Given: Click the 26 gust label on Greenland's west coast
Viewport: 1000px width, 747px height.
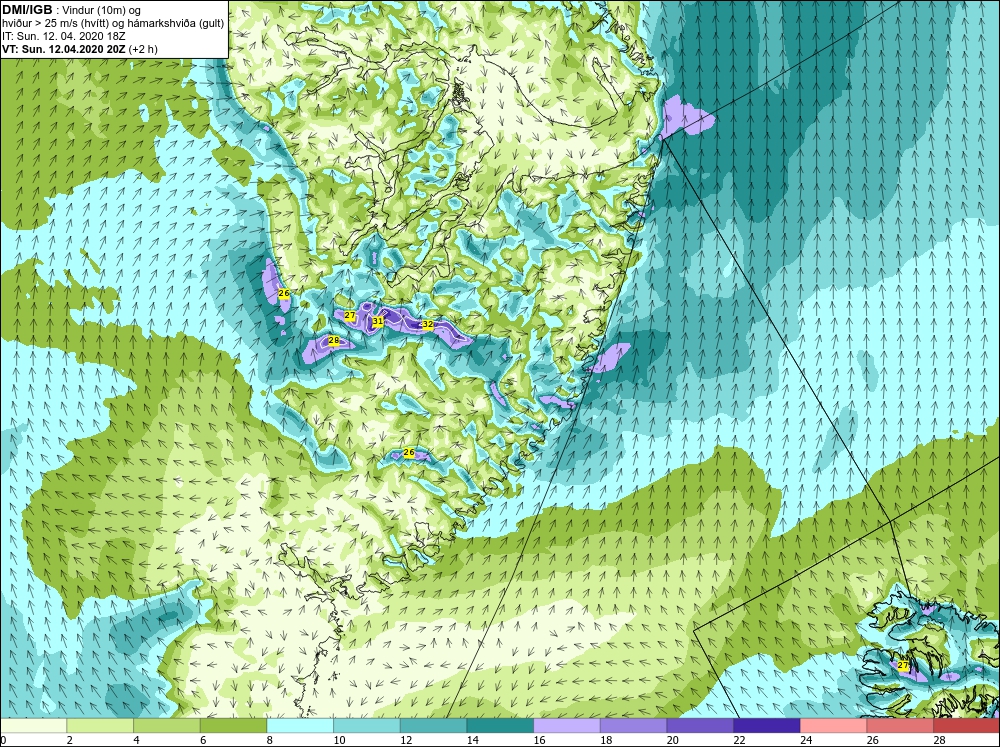Looking at the screenshot, I should [x=284, y=293].
